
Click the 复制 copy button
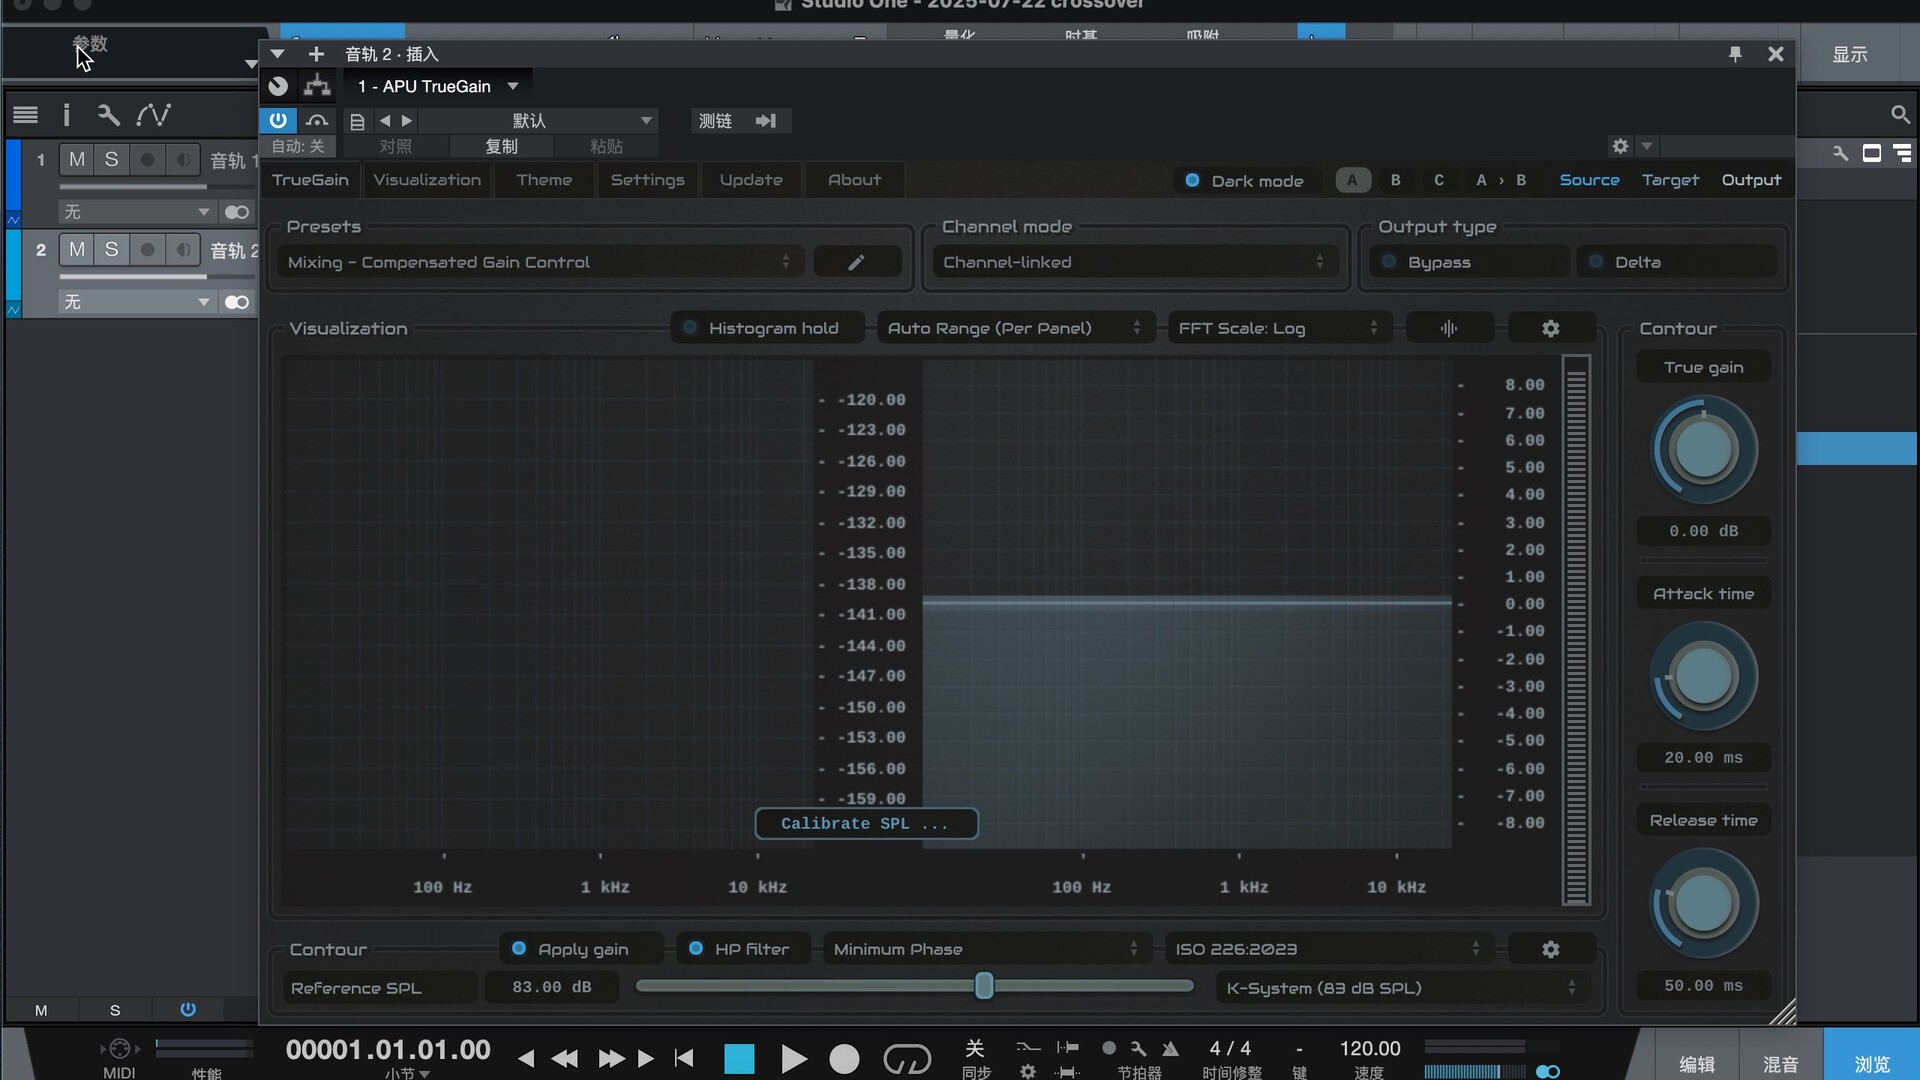coord(501,146)
